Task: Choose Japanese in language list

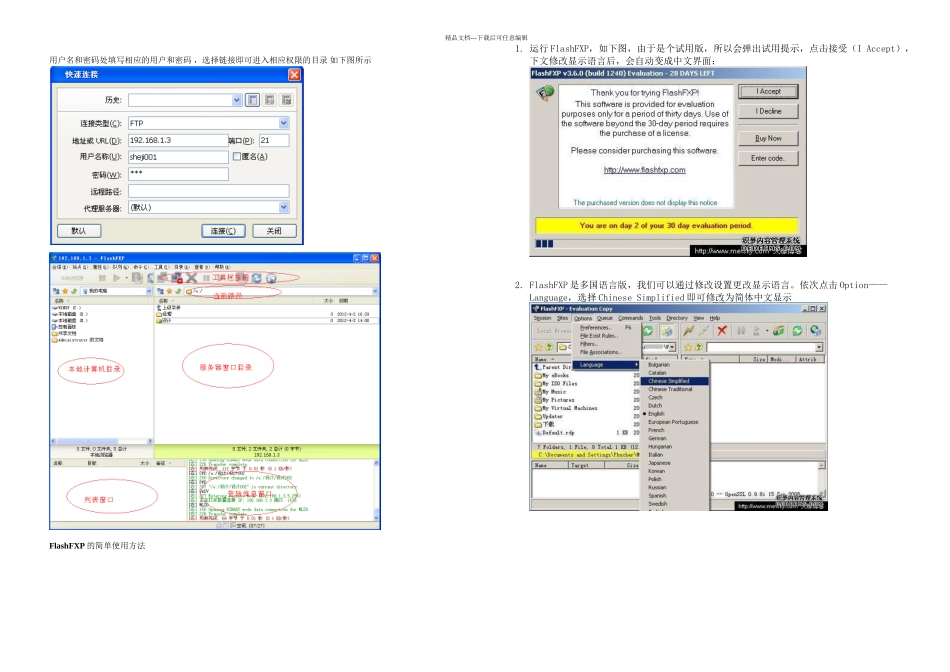Action: point(674,463)
